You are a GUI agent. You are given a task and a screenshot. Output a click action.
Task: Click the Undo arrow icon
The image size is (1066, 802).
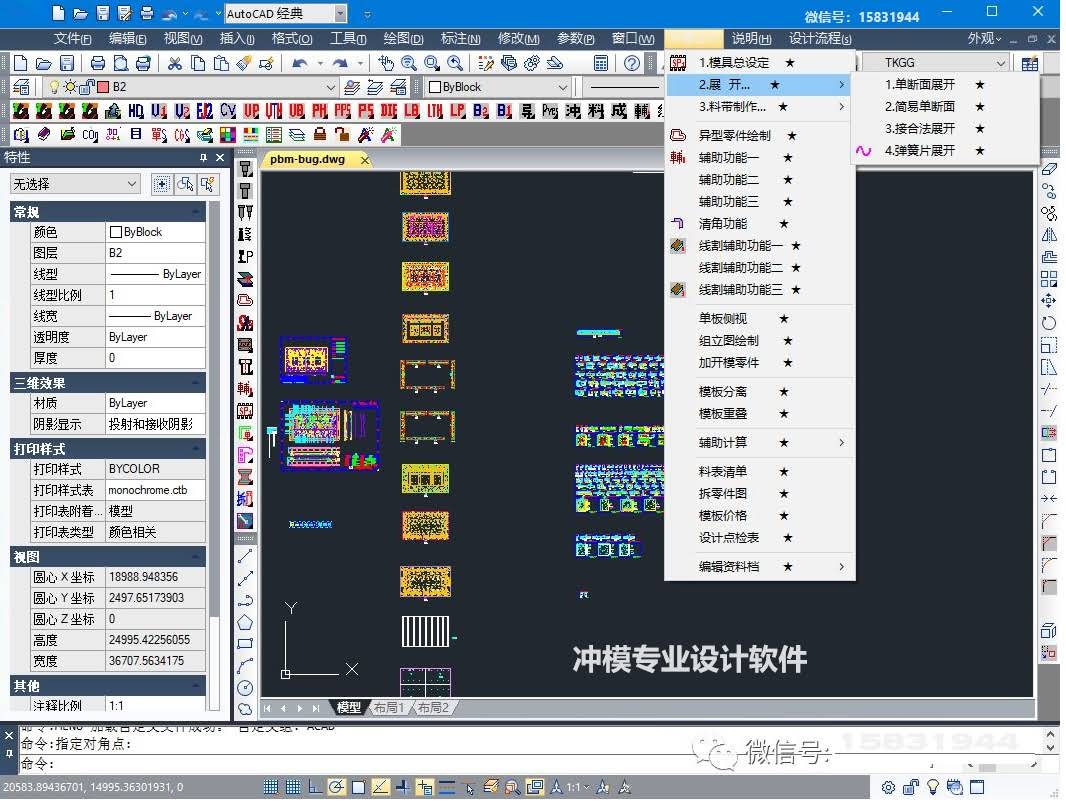[300, 64]
